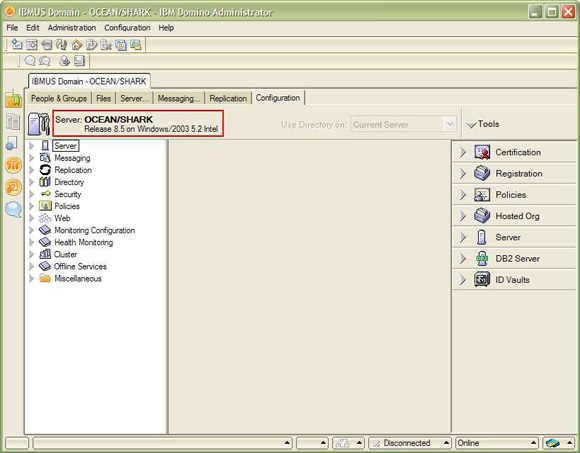Expand the Web tree node

[x=32, y=218]
